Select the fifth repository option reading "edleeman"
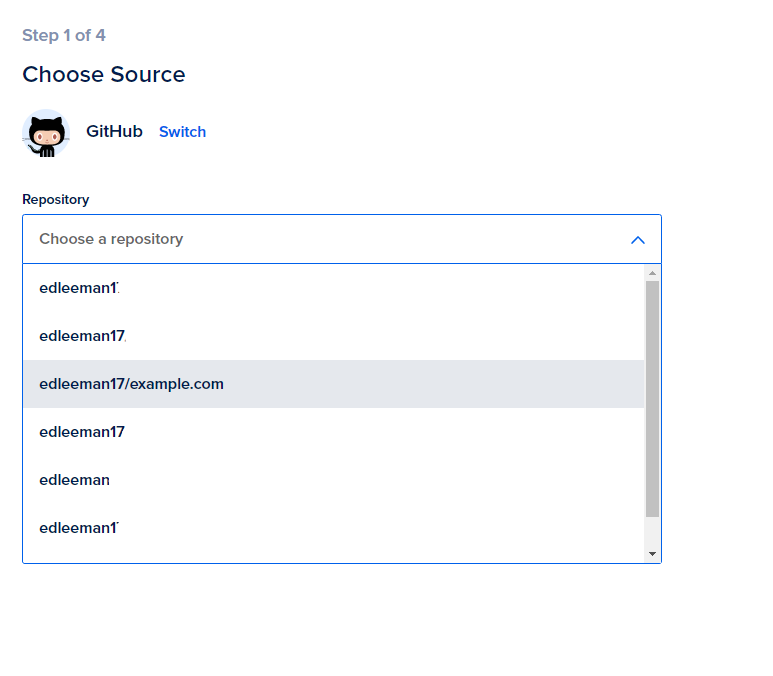This screenshot has height=676, width=773. coord(74,480)
